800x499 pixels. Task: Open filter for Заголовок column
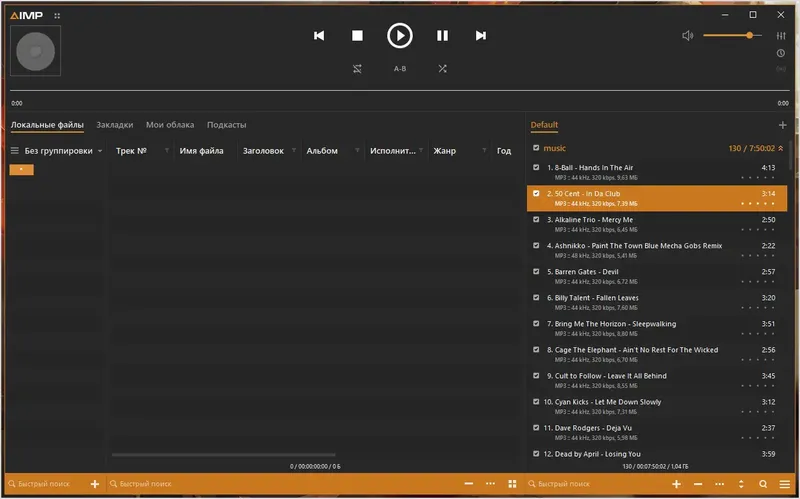294,151
